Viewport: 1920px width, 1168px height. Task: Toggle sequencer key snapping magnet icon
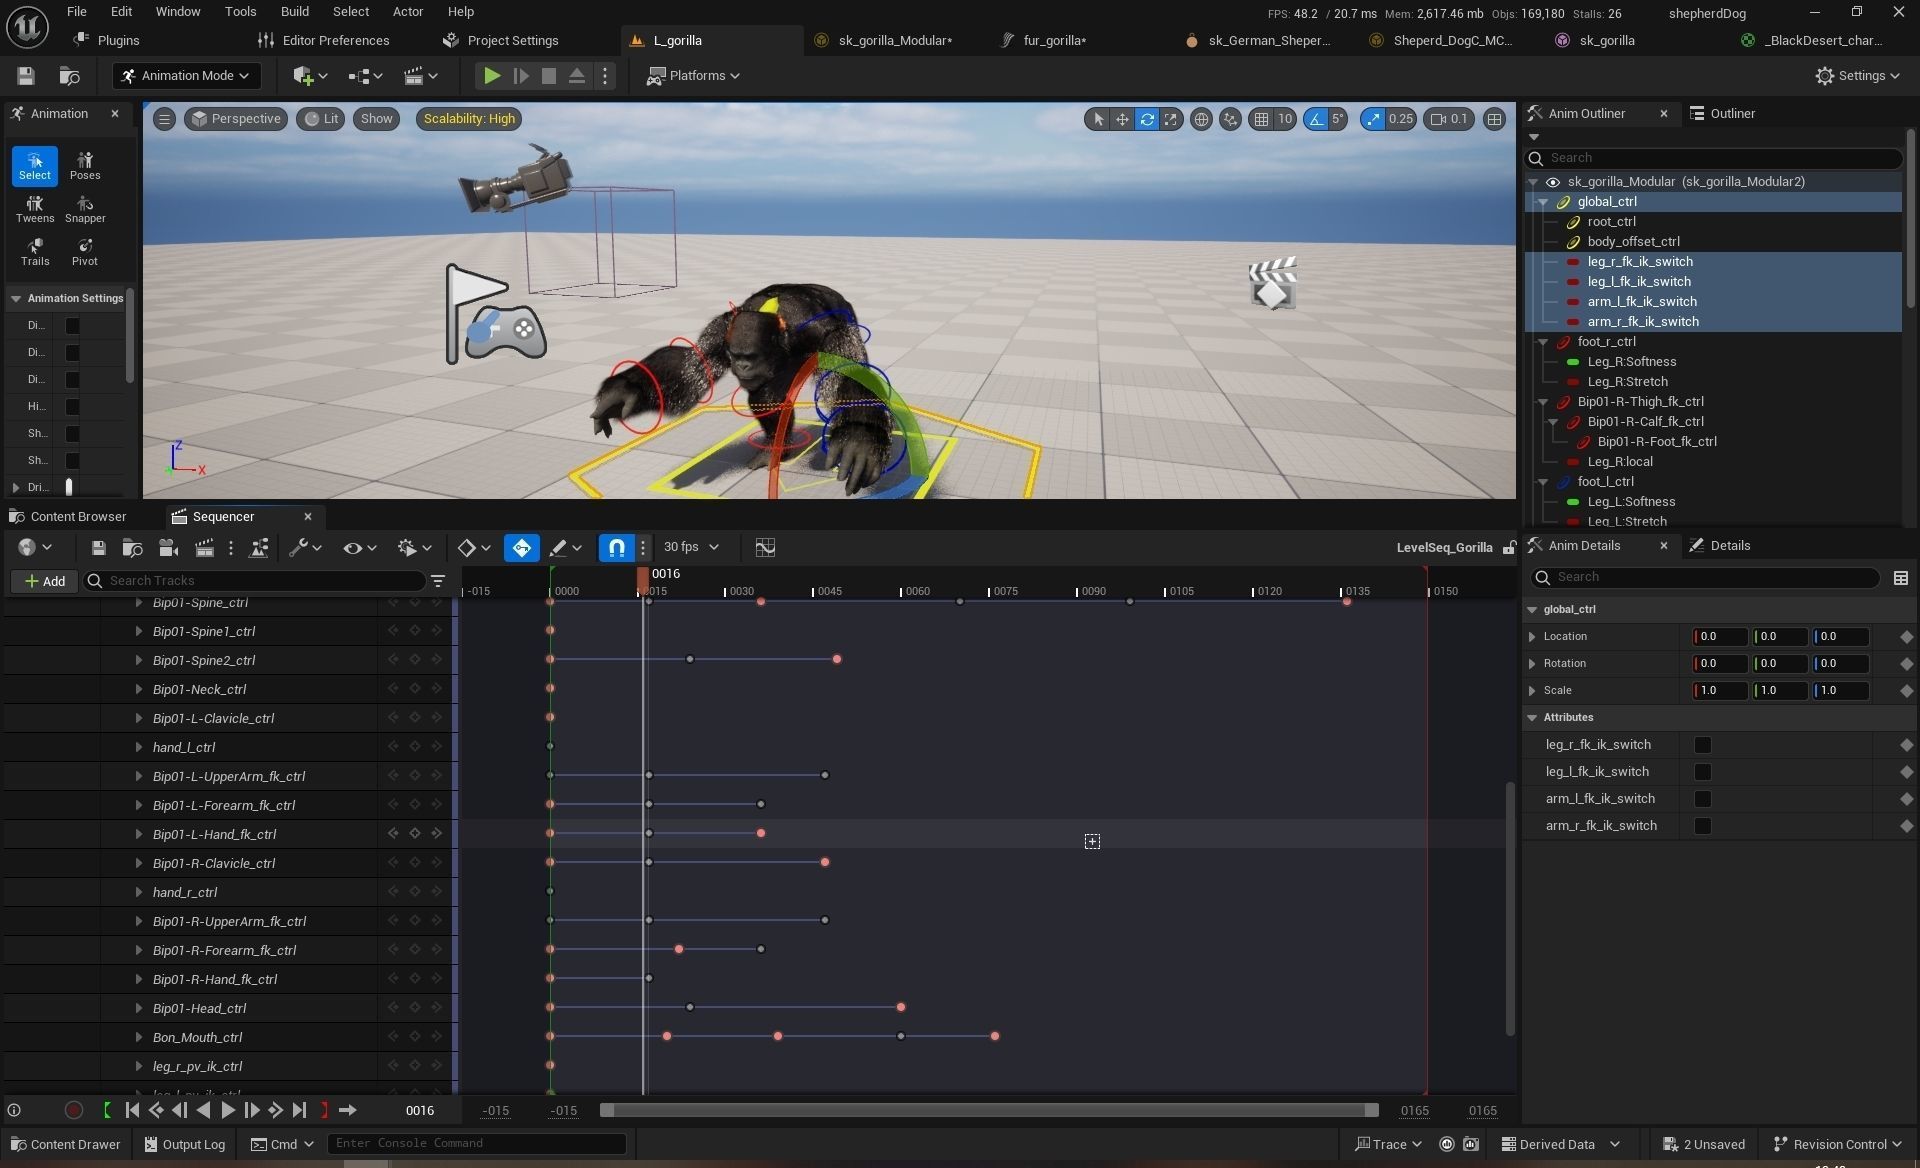tap(617, 547)
